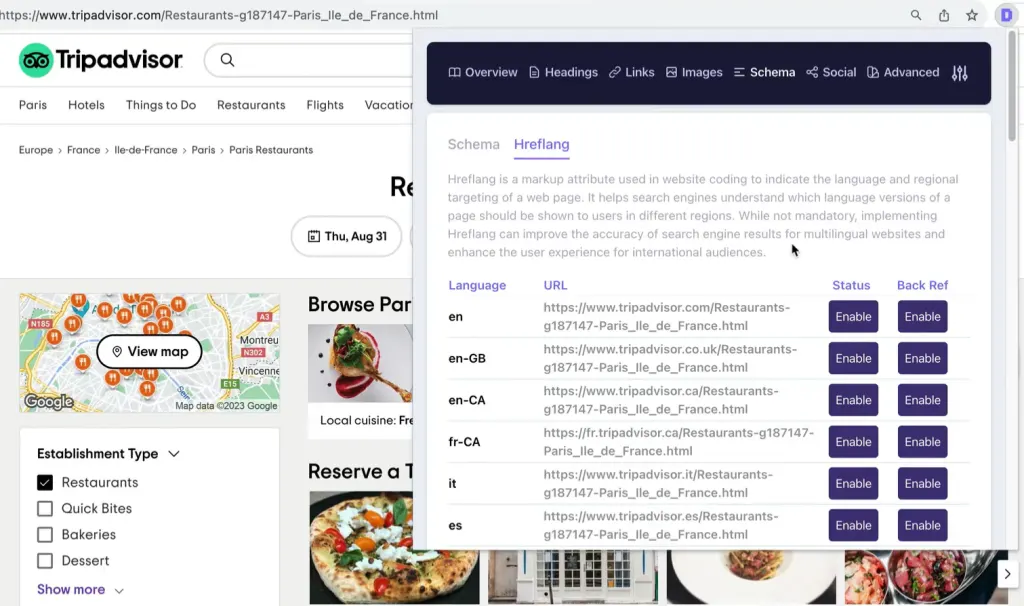Click Back Ref Enable for fr-CA row

coord(922,442)
